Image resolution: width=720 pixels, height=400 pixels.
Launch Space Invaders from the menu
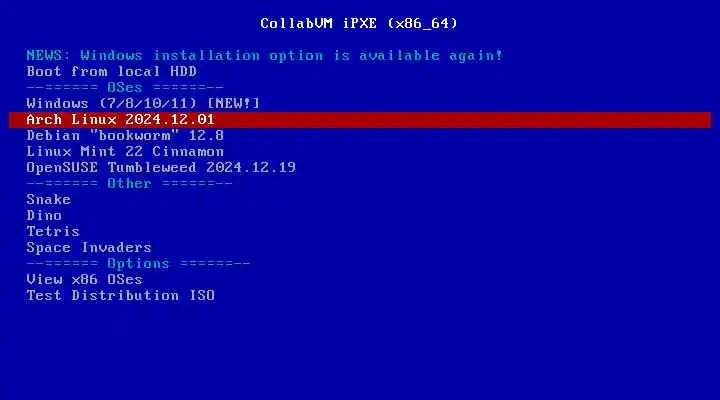(89, 248)
